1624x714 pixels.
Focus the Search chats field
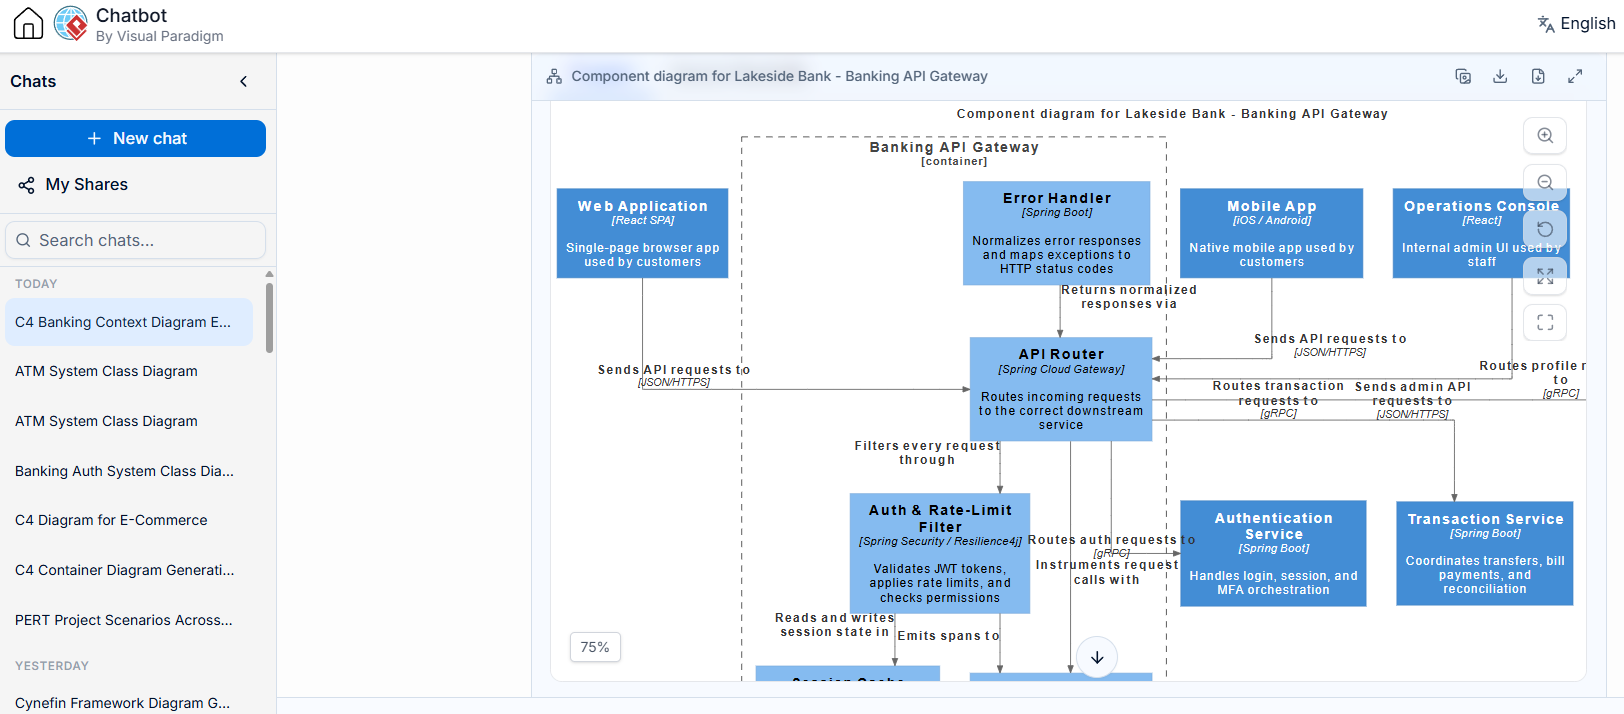136,240
